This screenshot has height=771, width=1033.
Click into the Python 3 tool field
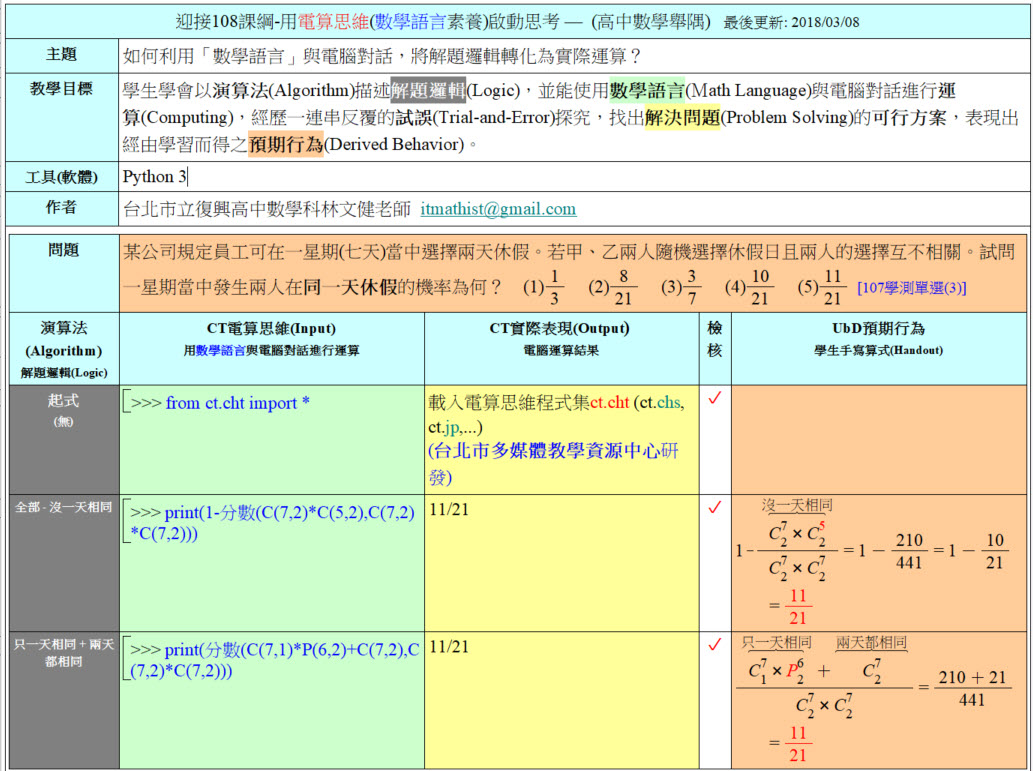click(x=574, y=177)
